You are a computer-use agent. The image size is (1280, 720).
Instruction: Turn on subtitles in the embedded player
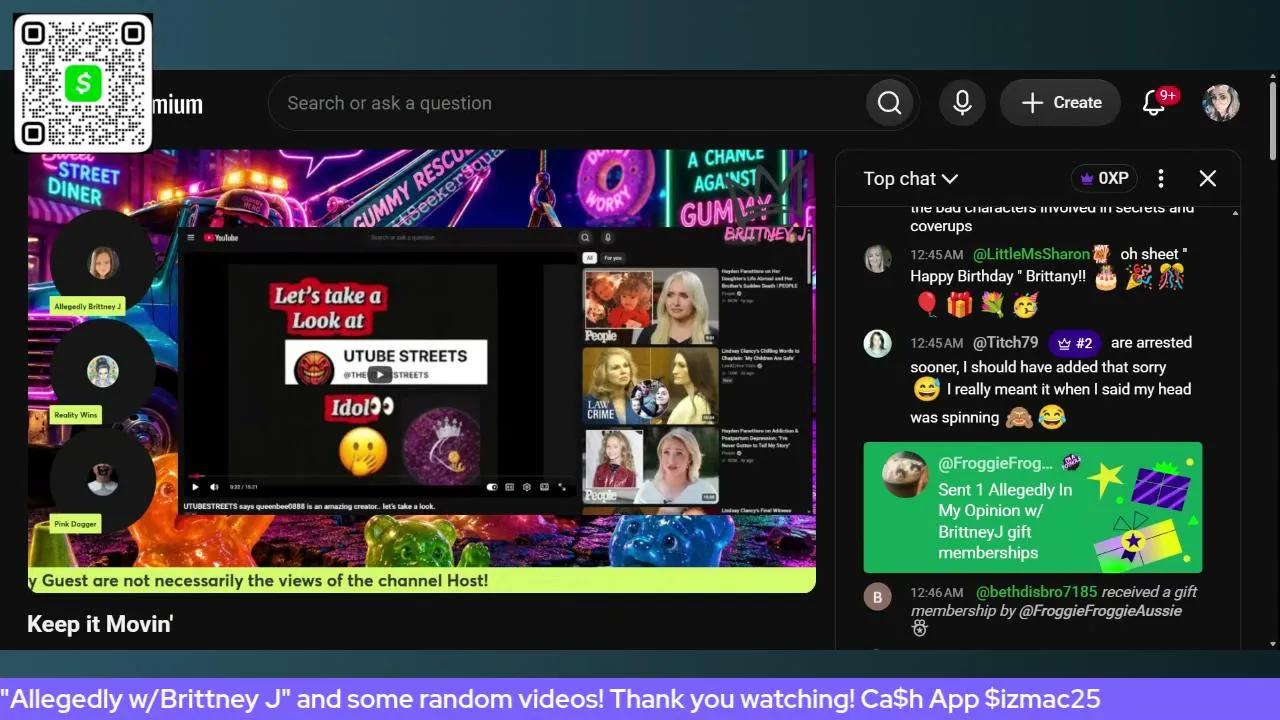pyautogui.click(x=510, y=487)
